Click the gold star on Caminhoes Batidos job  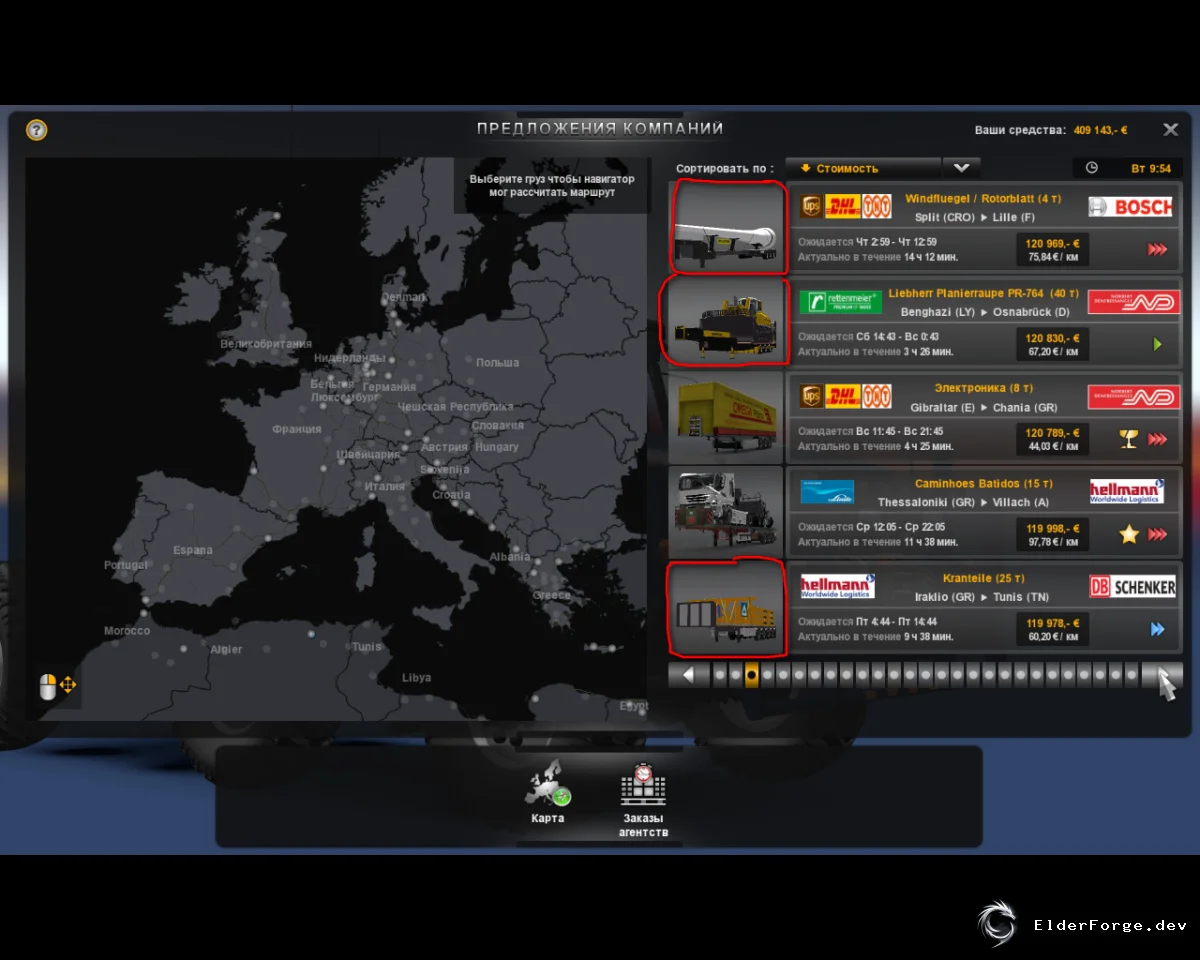(1129, 534)
